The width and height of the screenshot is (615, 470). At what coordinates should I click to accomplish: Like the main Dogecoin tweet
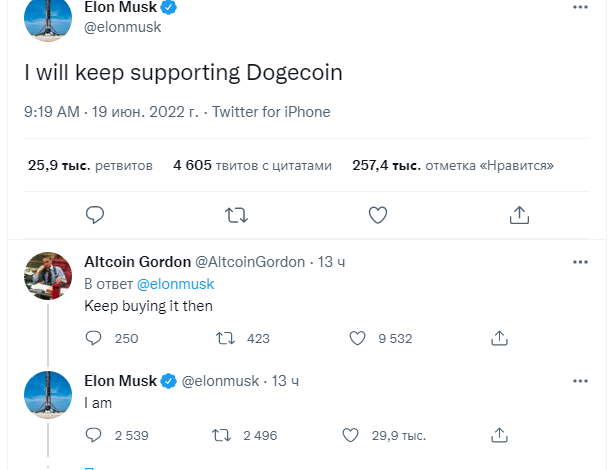pos(378,215)
